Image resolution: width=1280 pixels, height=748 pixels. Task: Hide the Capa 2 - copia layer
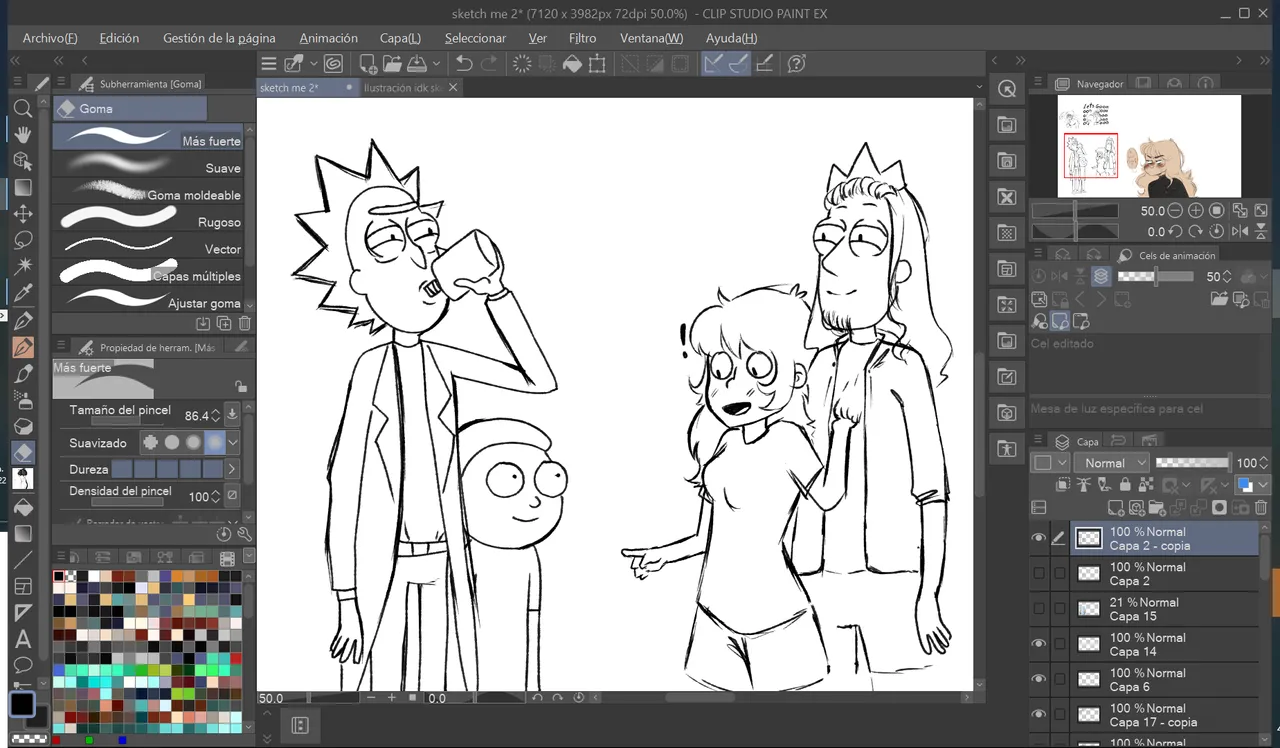pyautogui.click(x=1039, y=538)
